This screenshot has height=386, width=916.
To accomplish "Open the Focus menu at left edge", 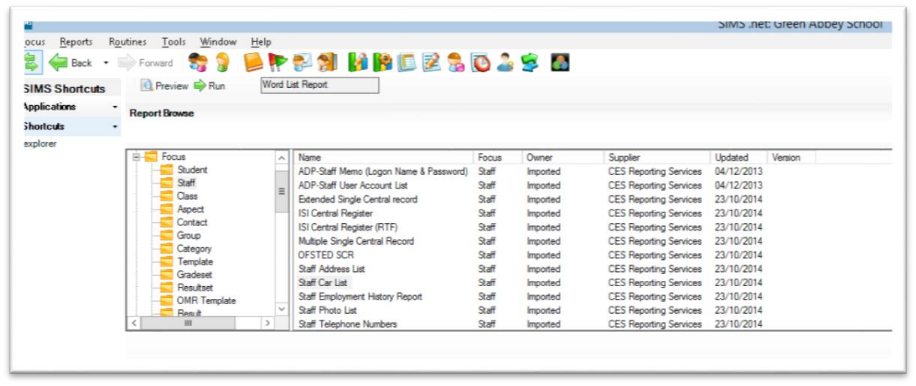I will click(x=34, y=42).
